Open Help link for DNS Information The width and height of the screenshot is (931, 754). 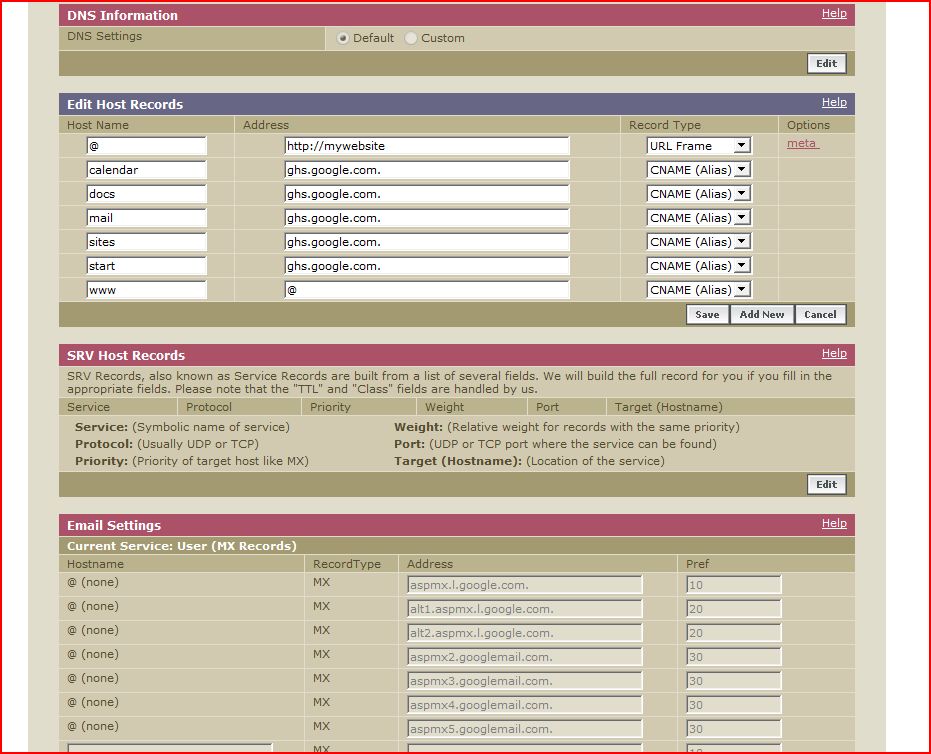[x=834, y=13]
